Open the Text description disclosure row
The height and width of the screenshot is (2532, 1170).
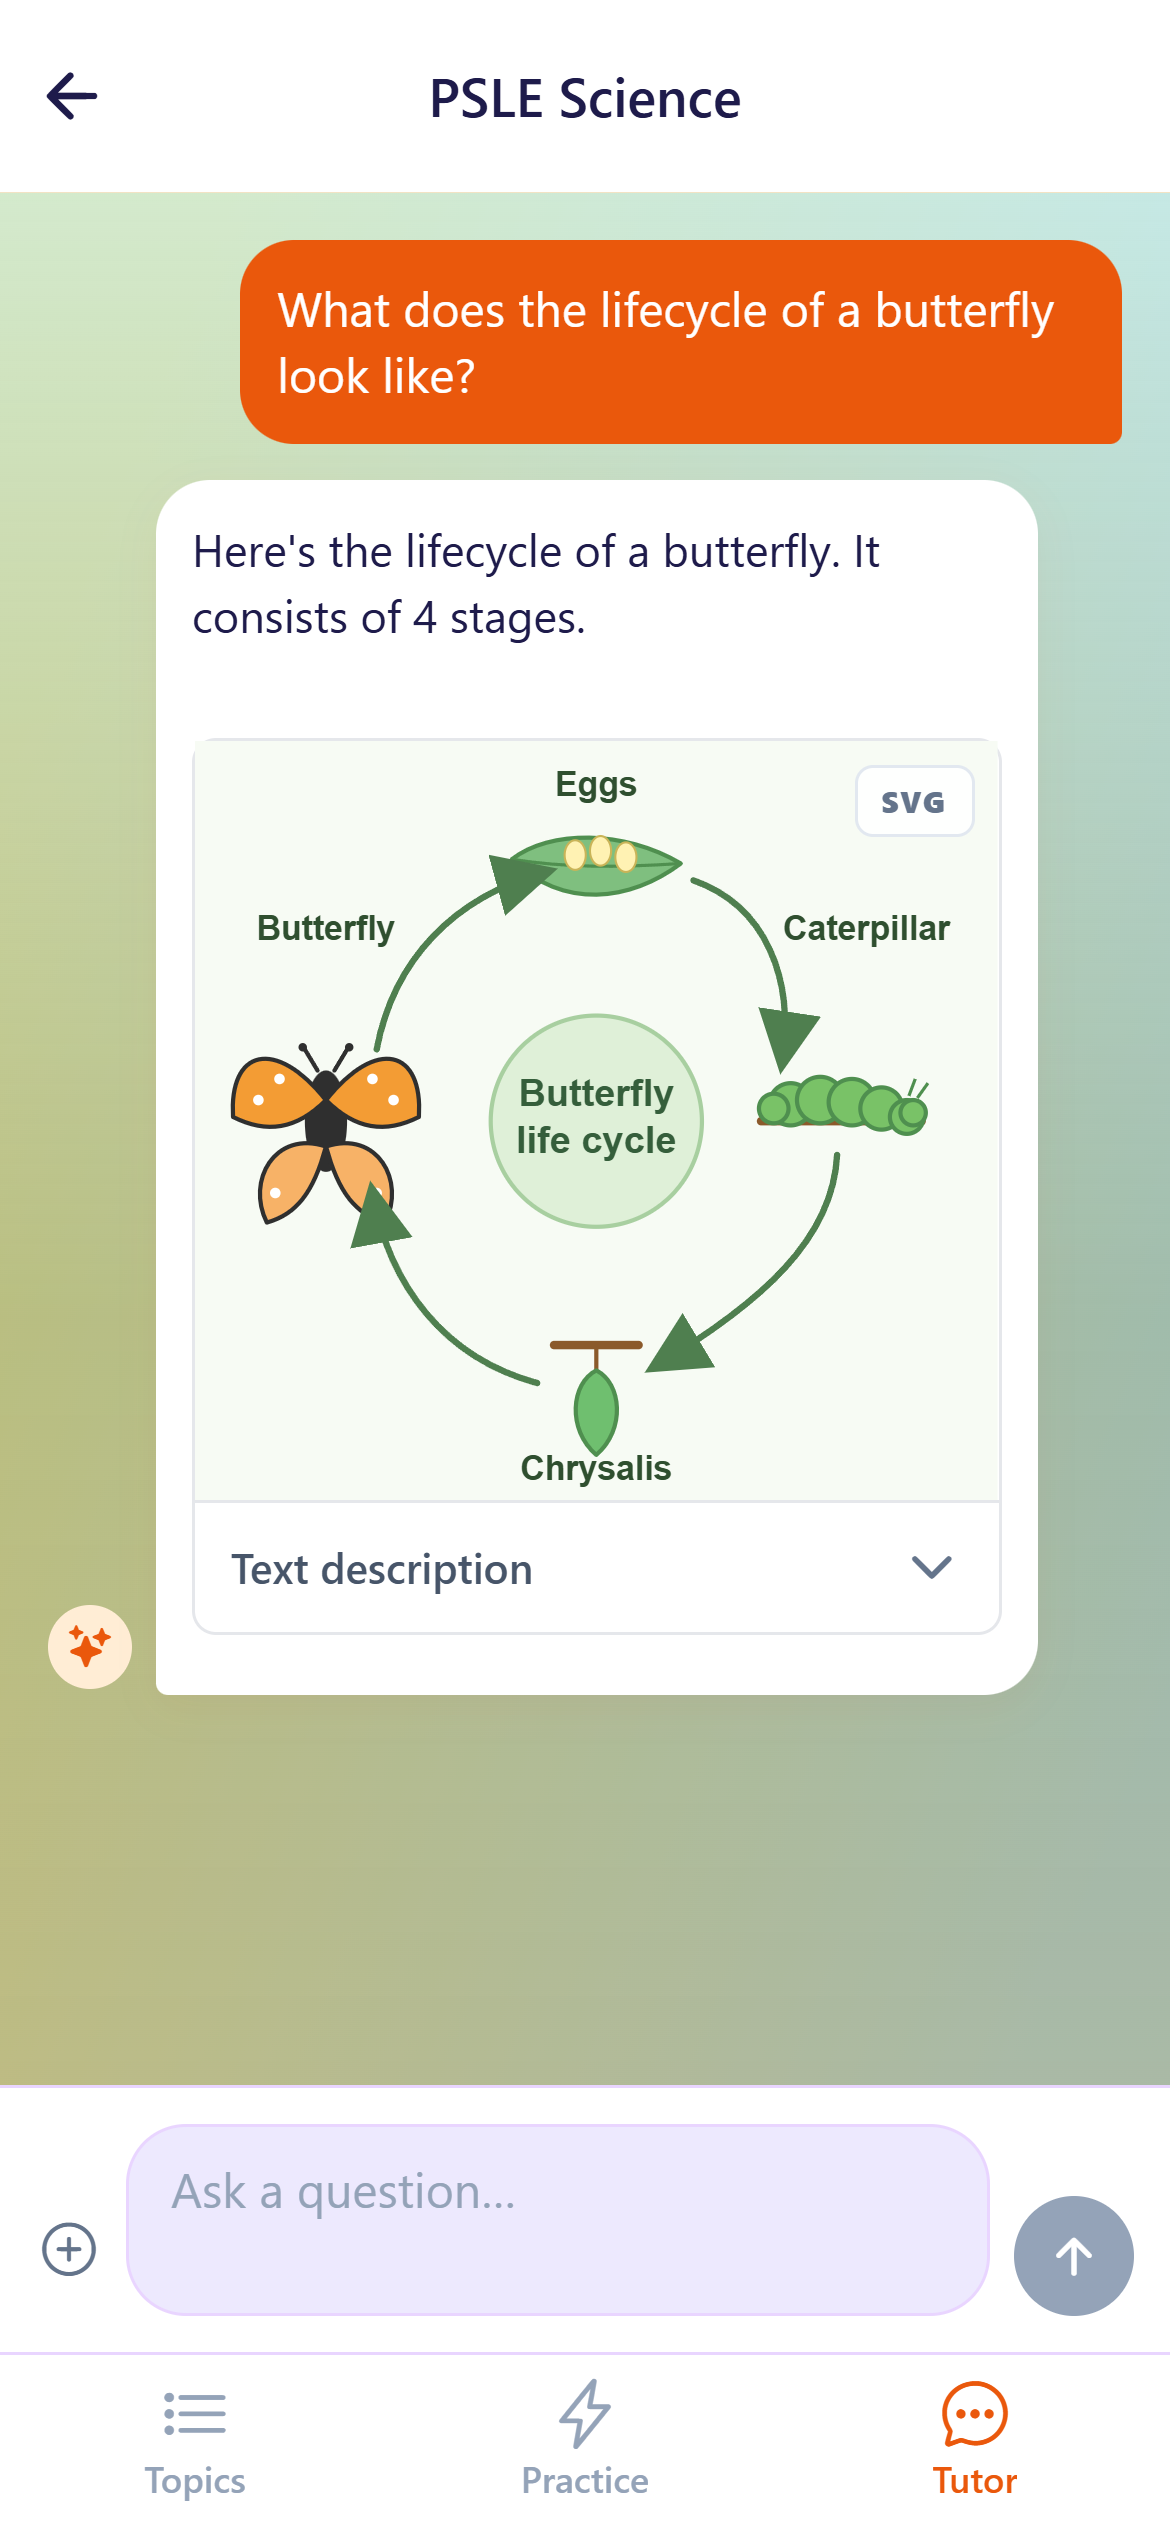coord(596,1568)
